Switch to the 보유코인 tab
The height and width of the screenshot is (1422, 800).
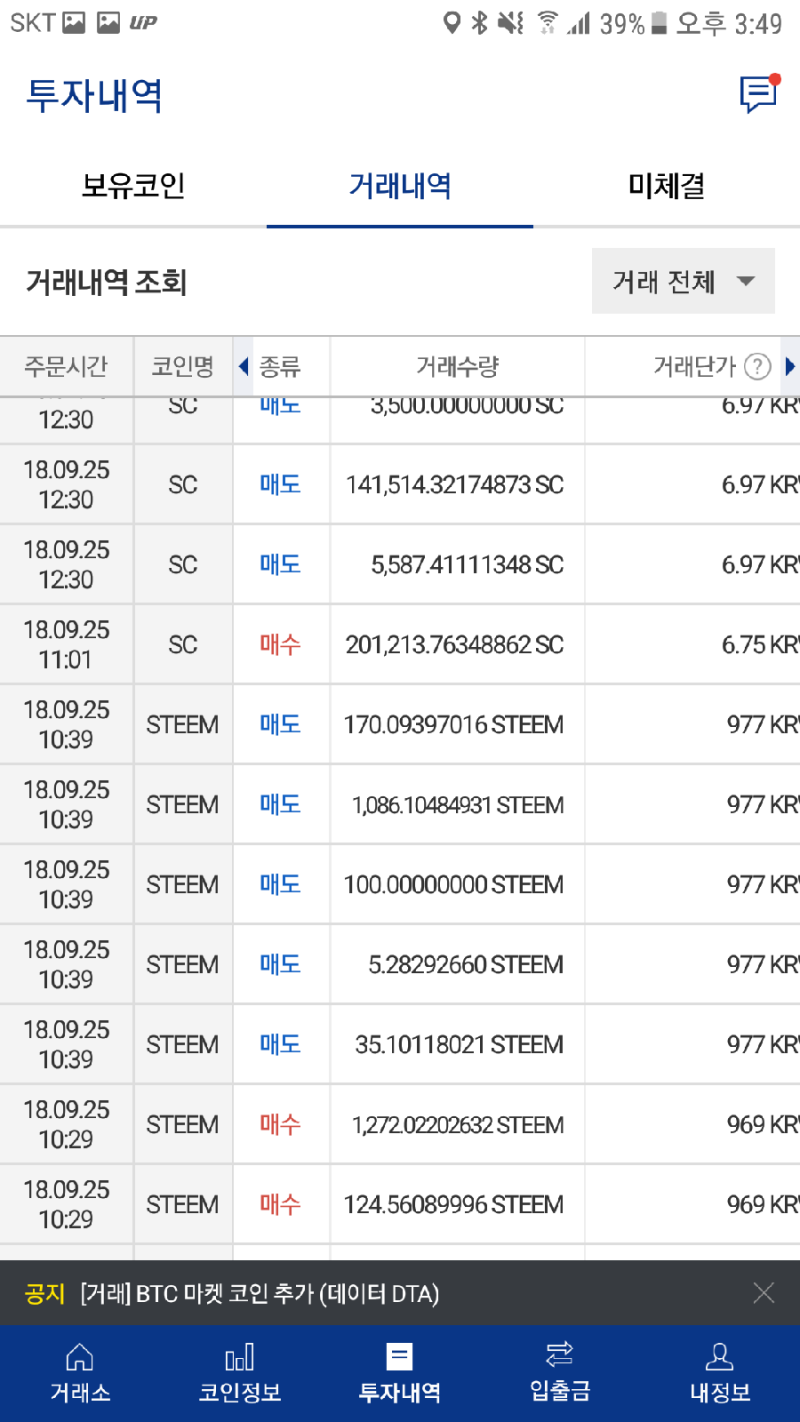(x=133, y=186)
